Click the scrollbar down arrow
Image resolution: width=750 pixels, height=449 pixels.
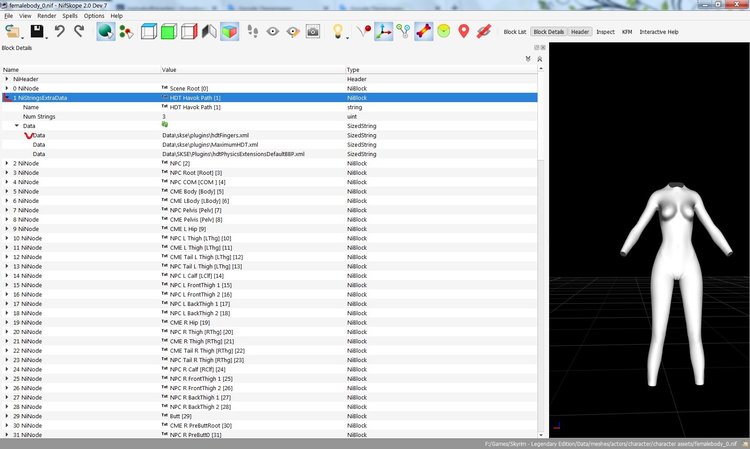[x=541, y=435]
